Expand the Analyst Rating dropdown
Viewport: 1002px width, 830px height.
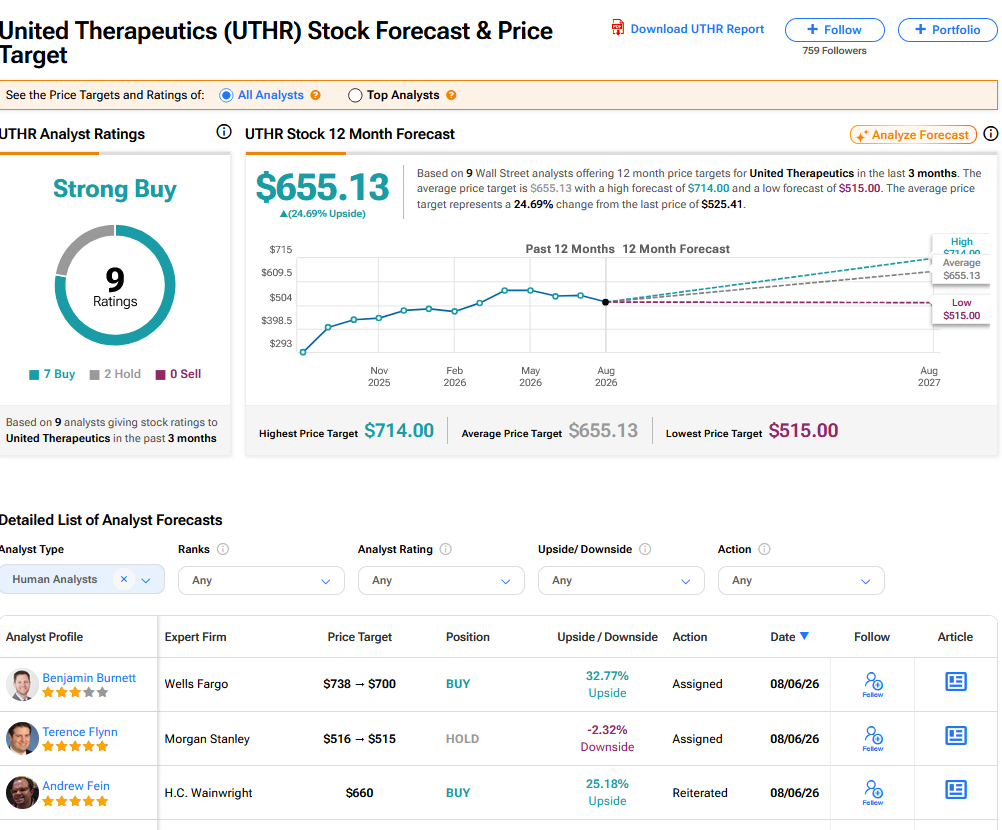(x=441, y=580)
